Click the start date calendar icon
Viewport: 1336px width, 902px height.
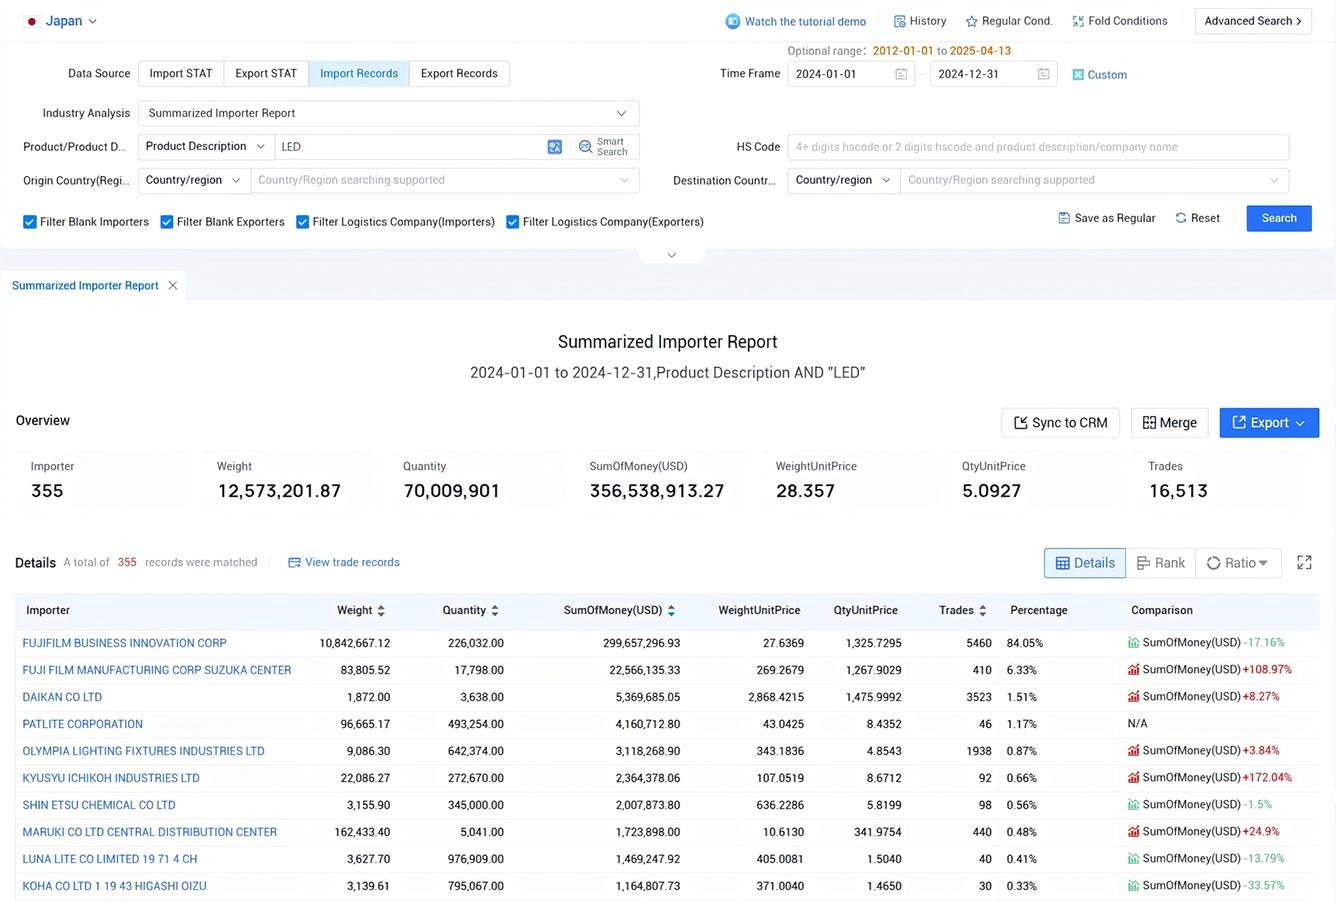tap(901, 74)
